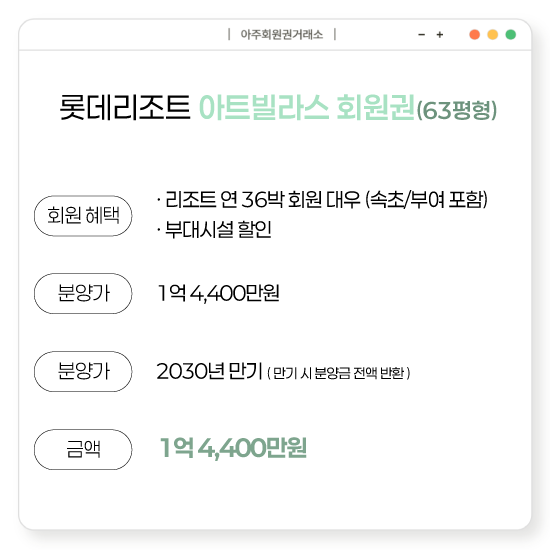Click the 만기 시 분양금 전액 반환 note
Screen dimensions: 550x550
point(338,373)
